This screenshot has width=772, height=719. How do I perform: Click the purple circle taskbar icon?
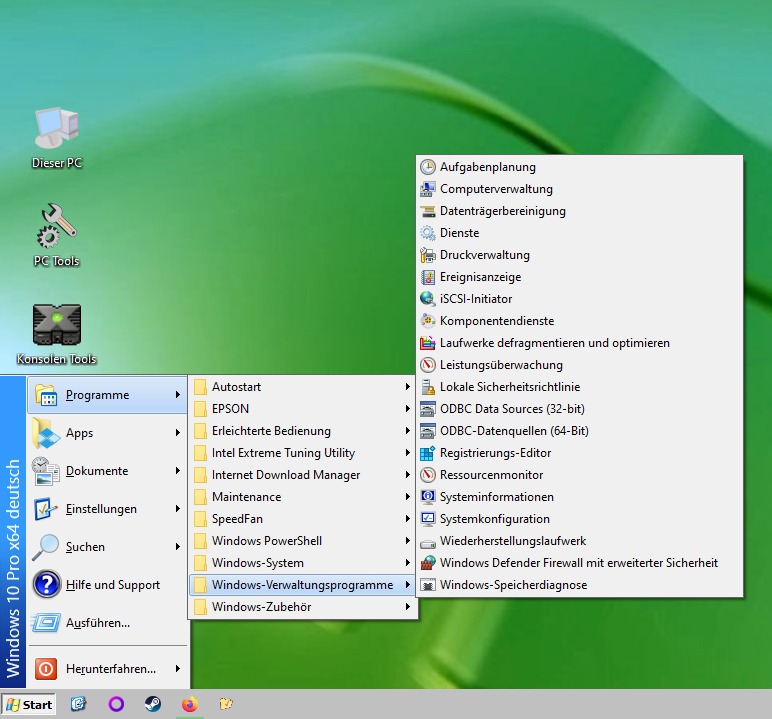tap(116, 704)
